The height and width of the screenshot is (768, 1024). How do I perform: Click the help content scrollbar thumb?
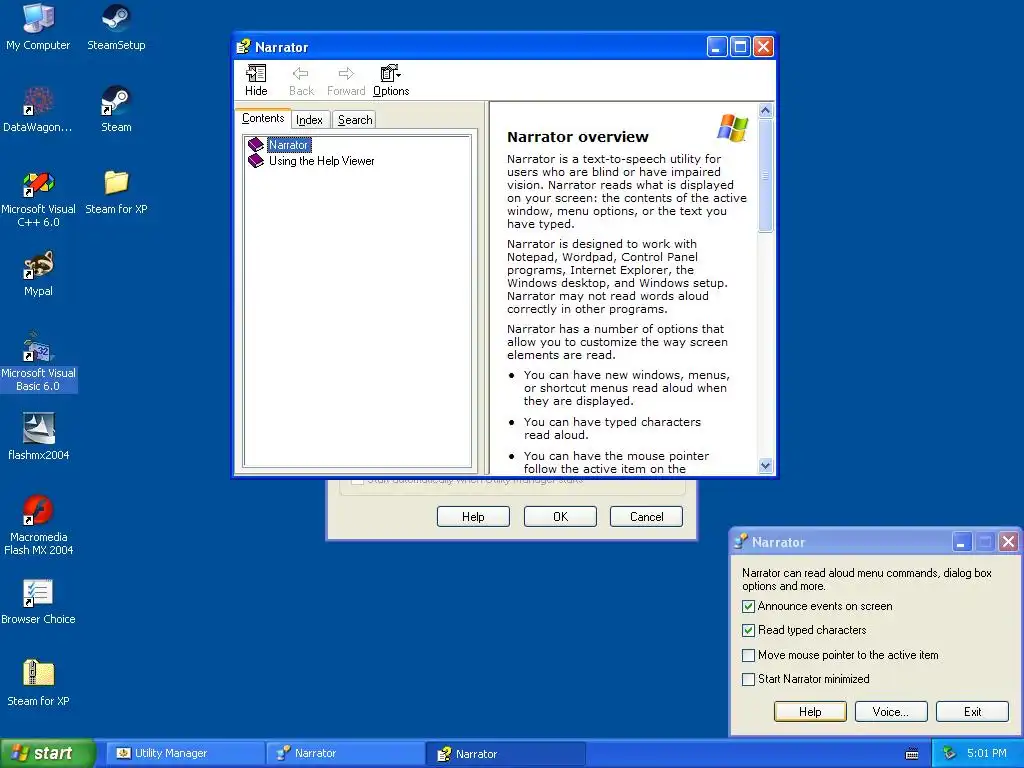765,175
